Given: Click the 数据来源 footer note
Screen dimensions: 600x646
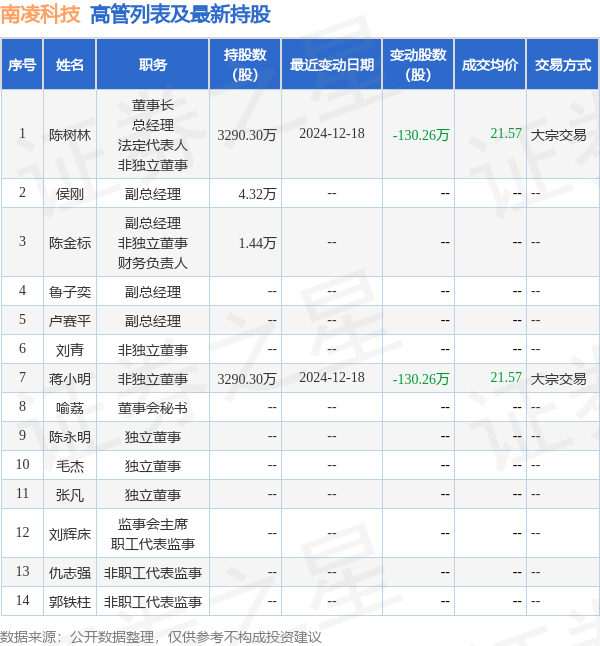Looking at the screenshot, I should coord(160,637).
